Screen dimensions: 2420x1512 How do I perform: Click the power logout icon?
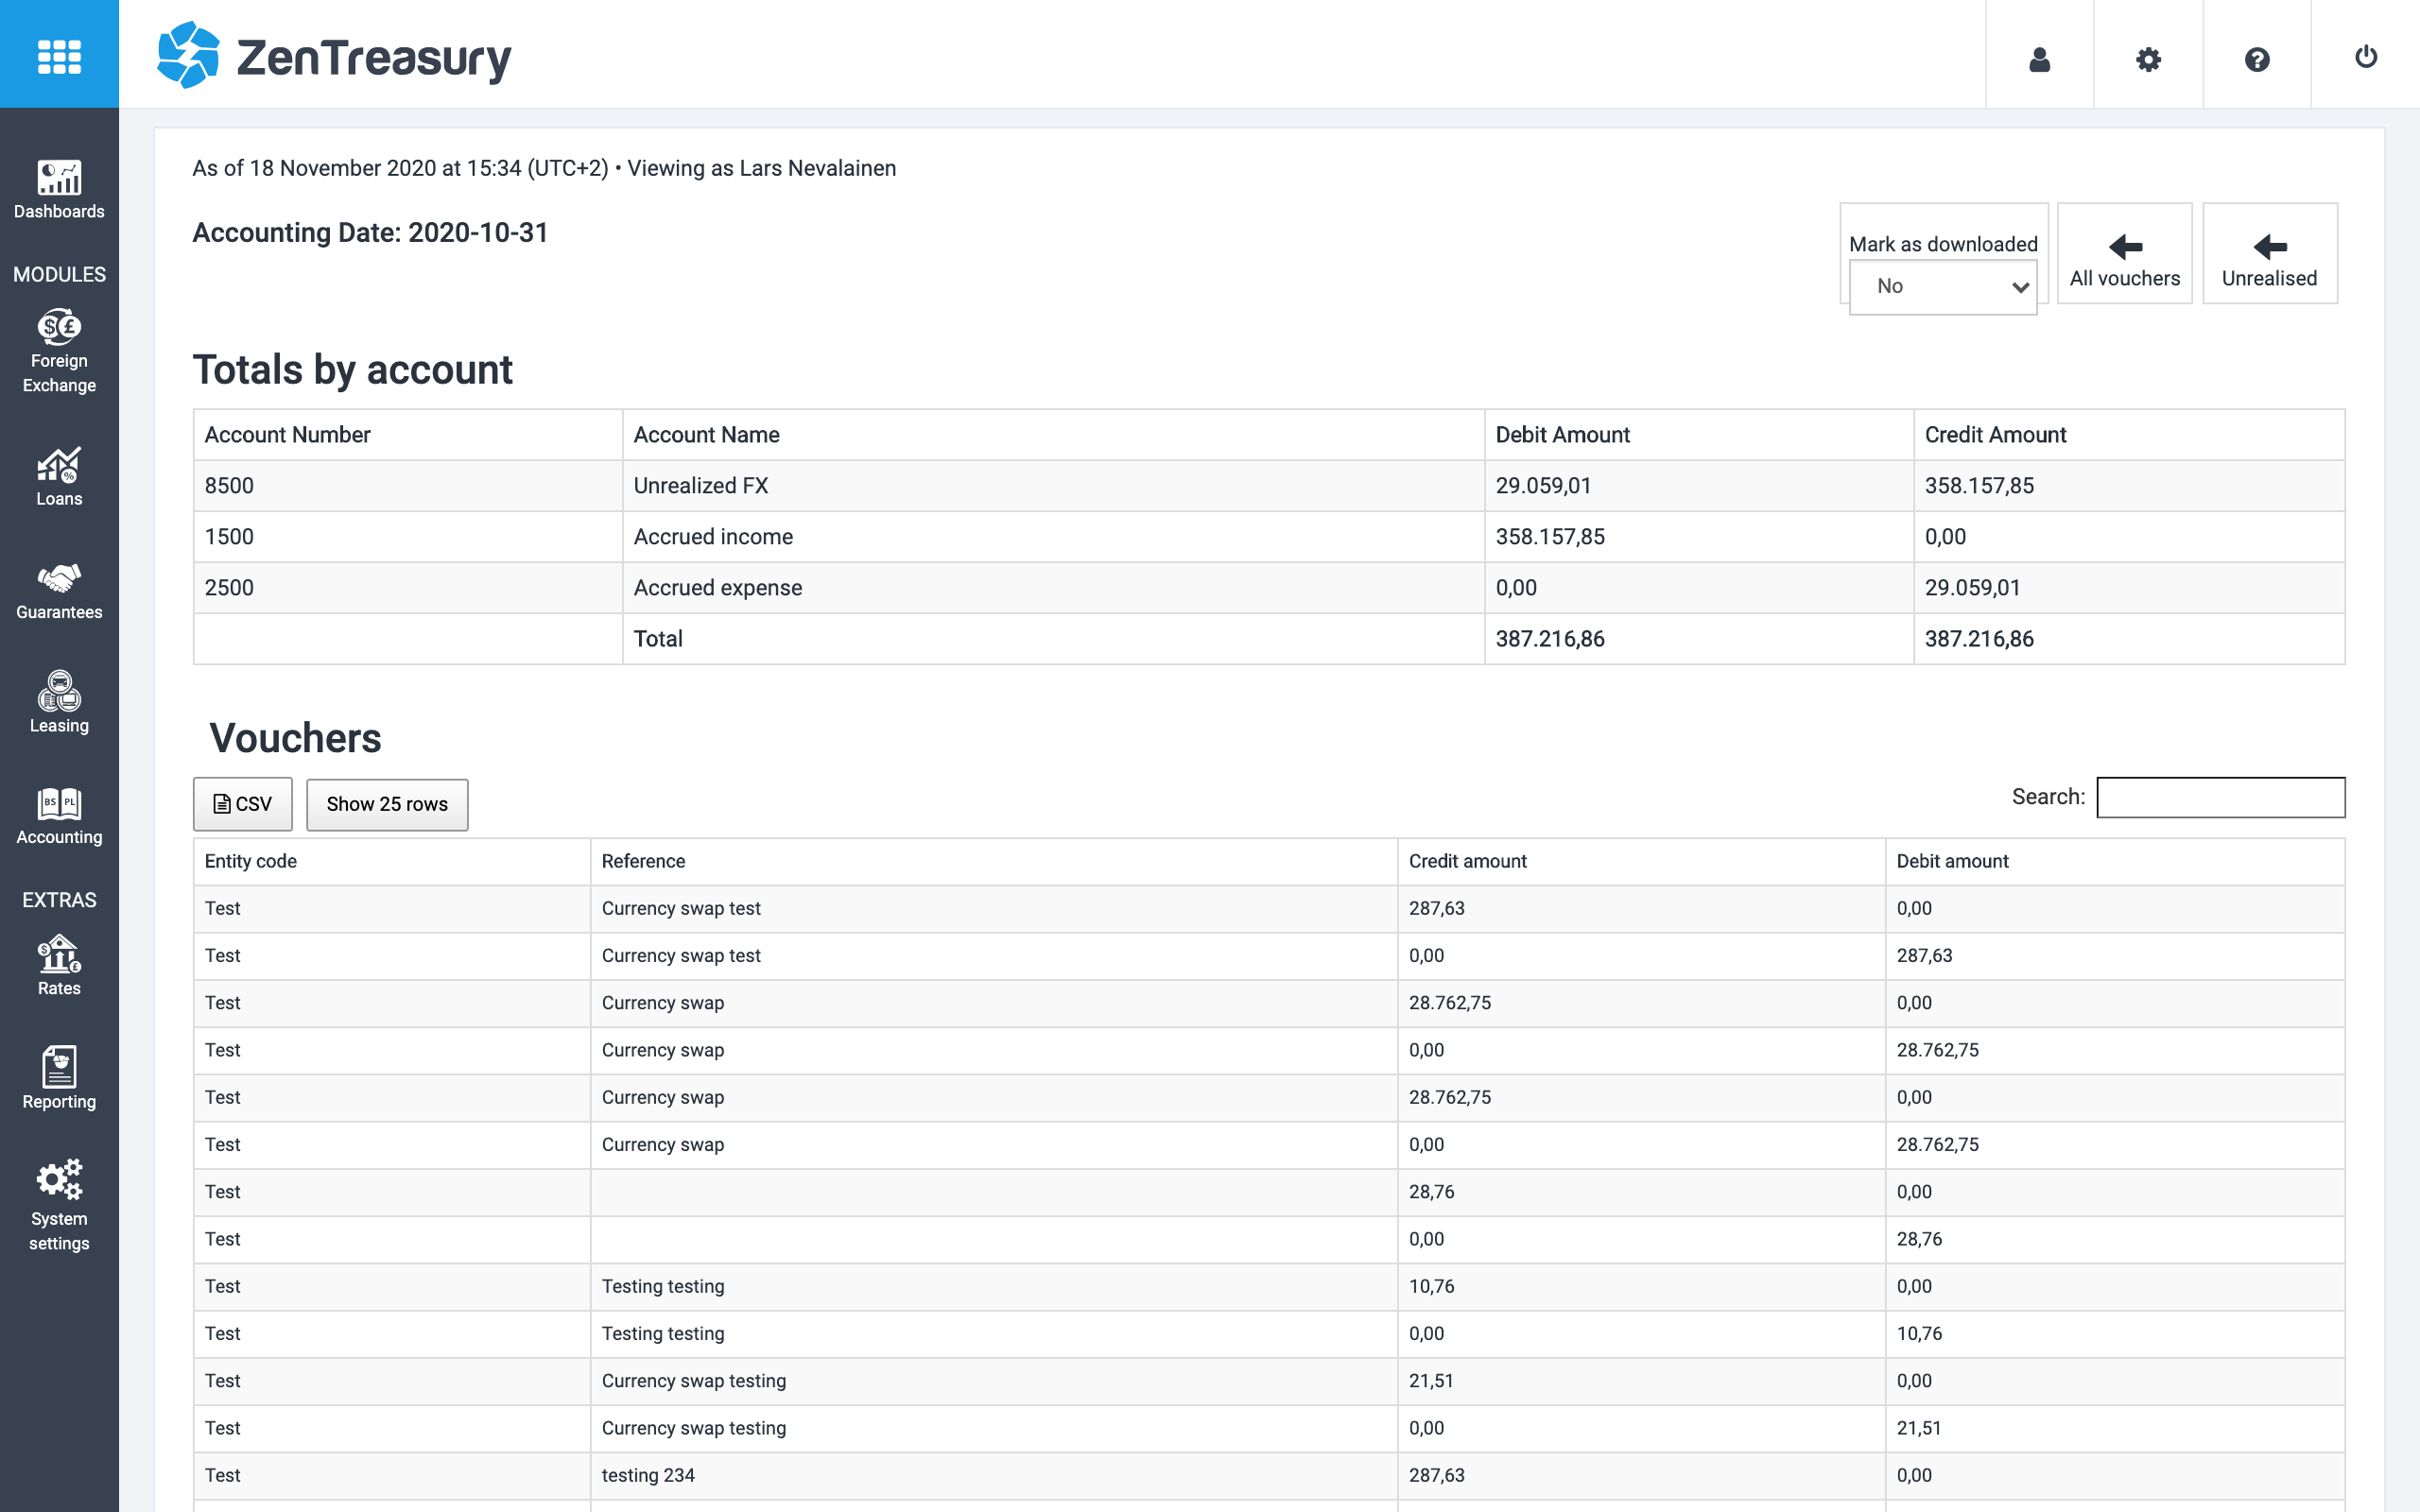tap(2365, 57)
